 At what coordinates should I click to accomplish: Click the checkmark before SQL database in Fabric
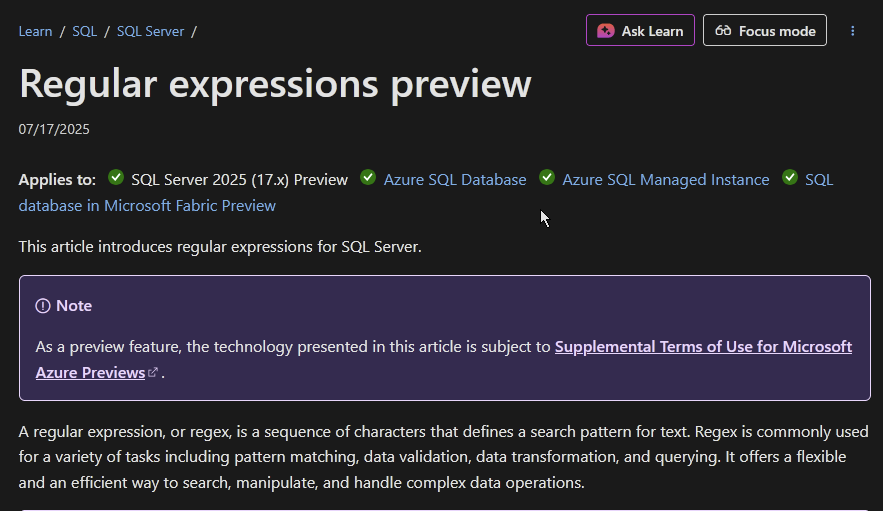(790, 178)
